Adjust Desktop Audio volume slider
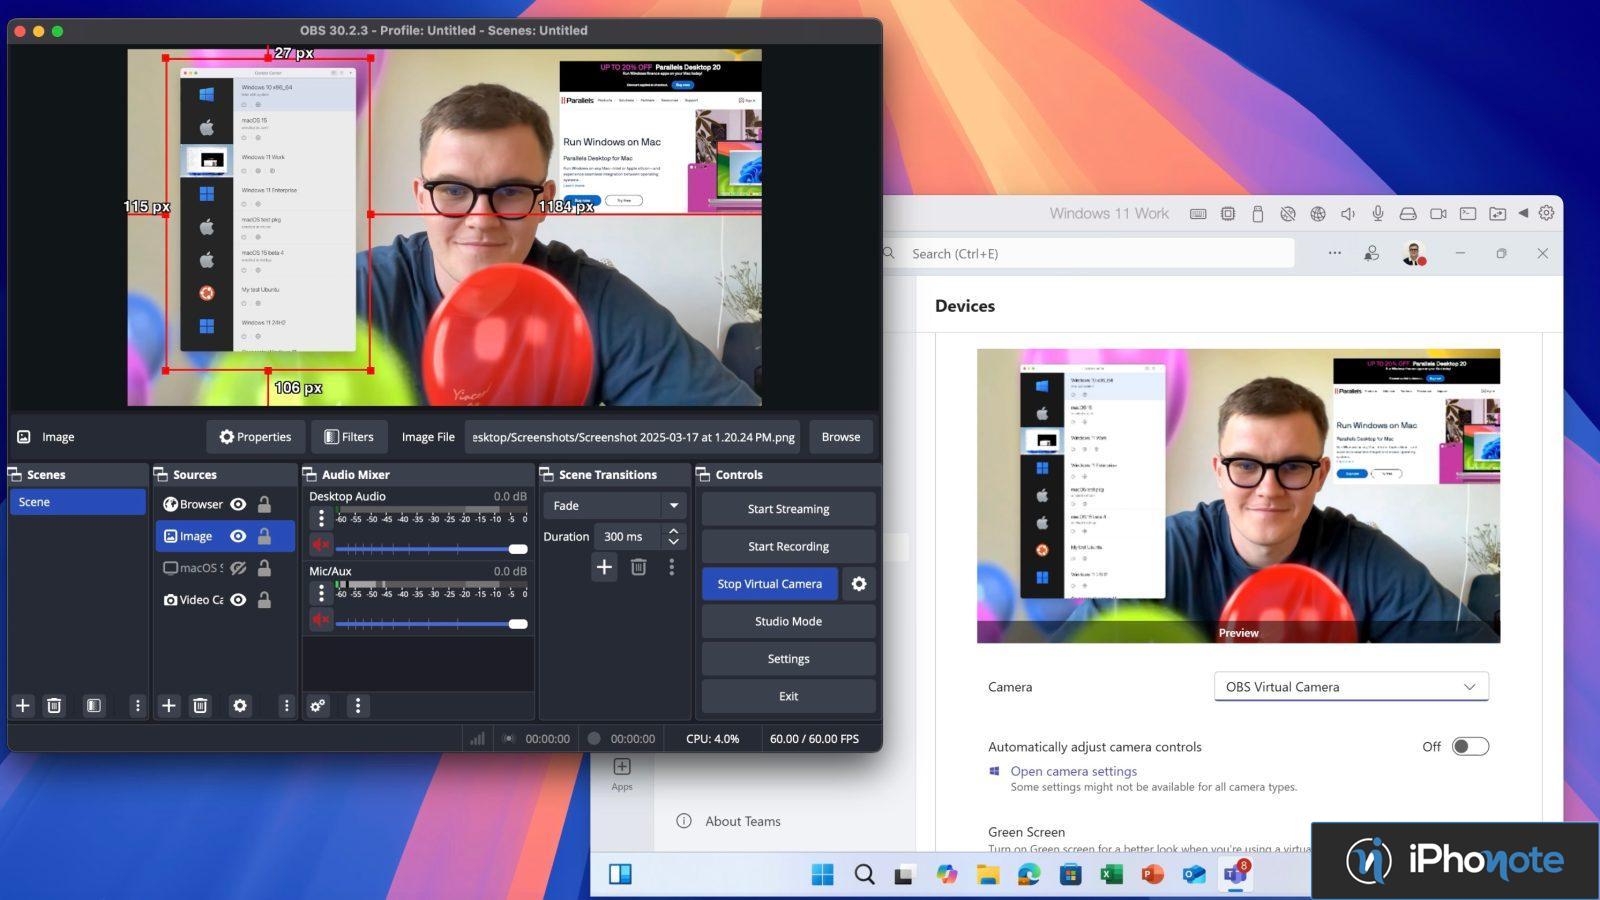The width and height of the screenshot is (1600, 900). pyautogui.click(x=432, y=548)
